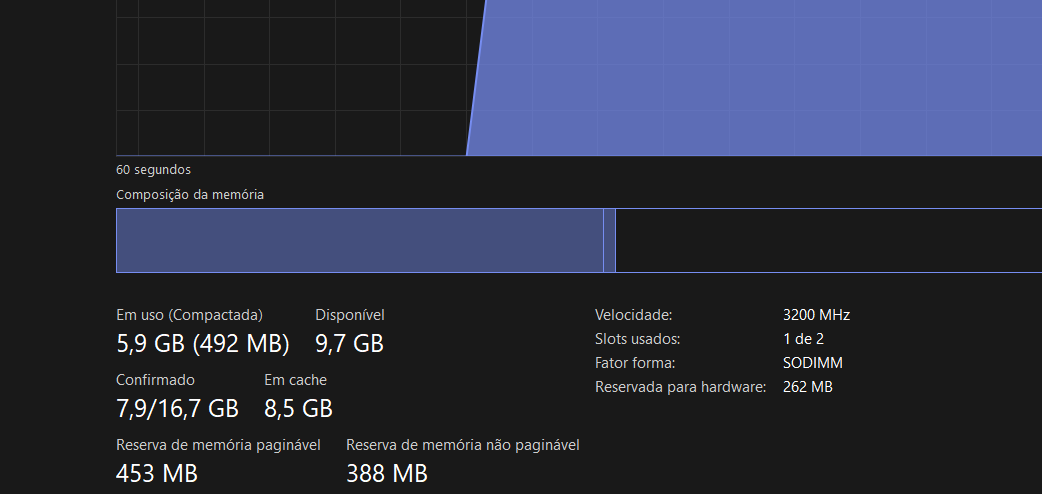Click the in-use segment of memory composition bar
Viewport: 1042px width, 494px height.
coord(360,240)
